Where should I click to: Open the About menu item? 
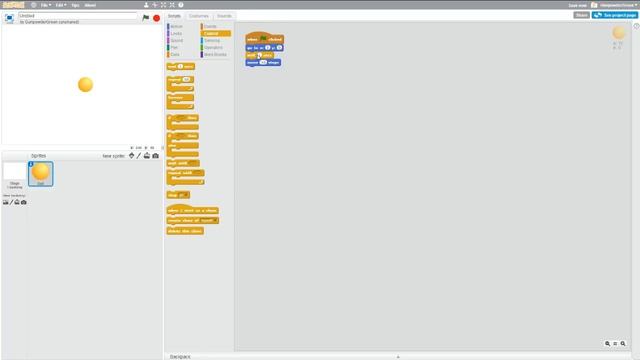pos(90,5)
